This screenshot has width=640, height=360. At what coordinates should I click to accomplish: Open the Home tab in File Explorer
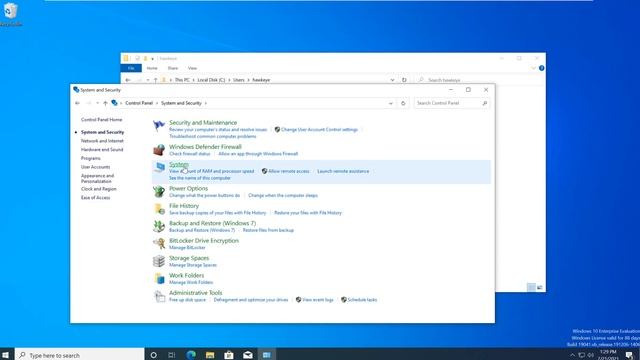coord(152,68)
